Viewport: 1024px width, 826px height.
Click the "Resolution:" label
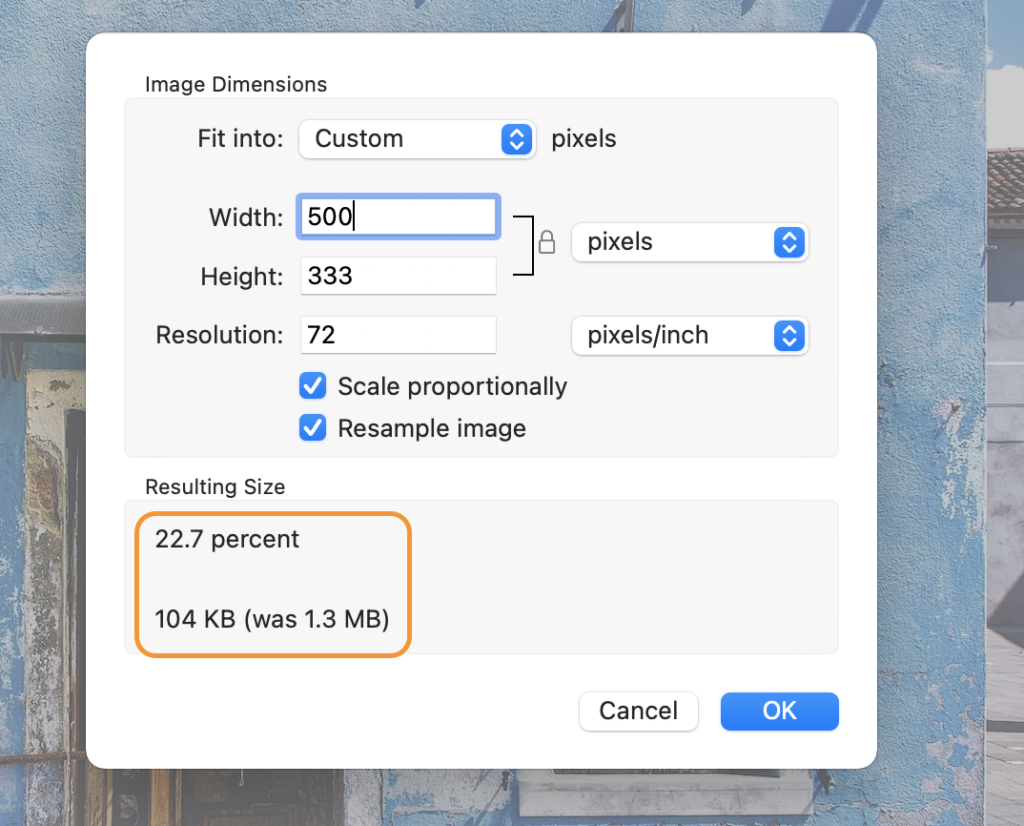point(219,336)
